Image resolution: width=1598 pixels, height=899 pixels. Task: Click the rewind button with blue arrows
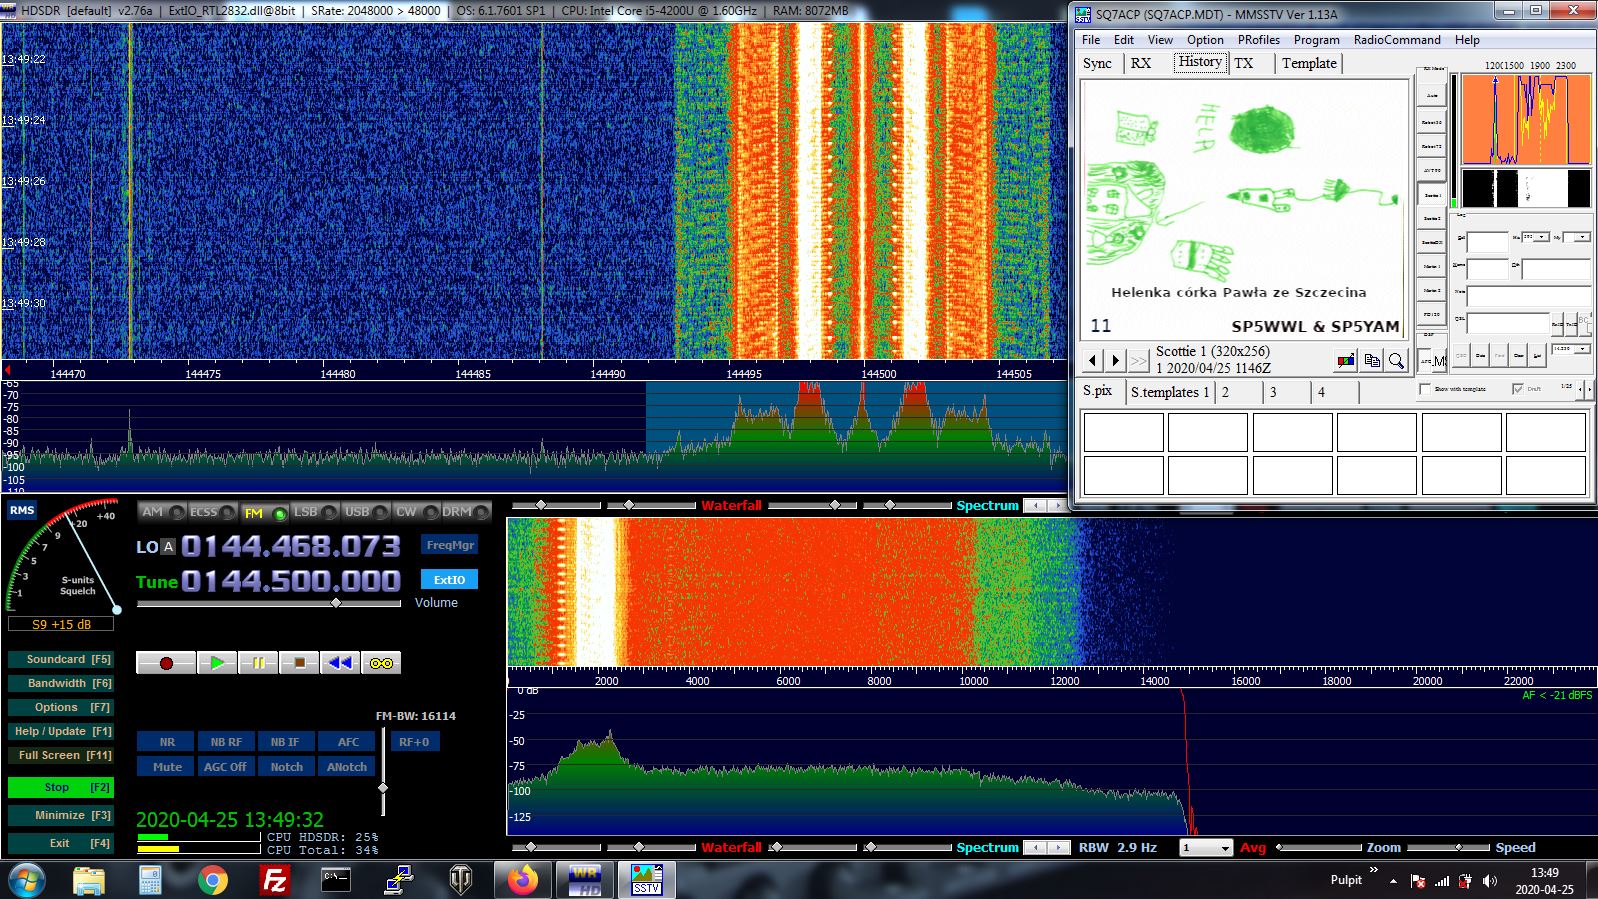click(340, 663)
